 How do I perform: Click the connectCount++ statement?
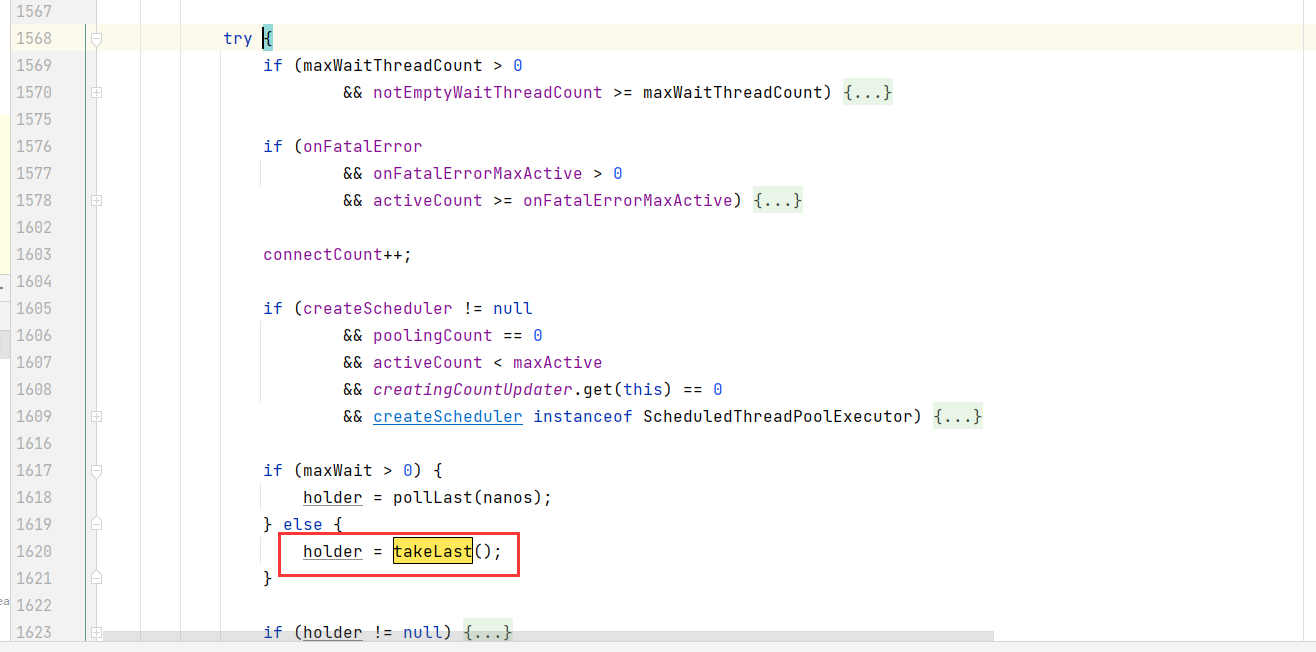tap(337, 255)
